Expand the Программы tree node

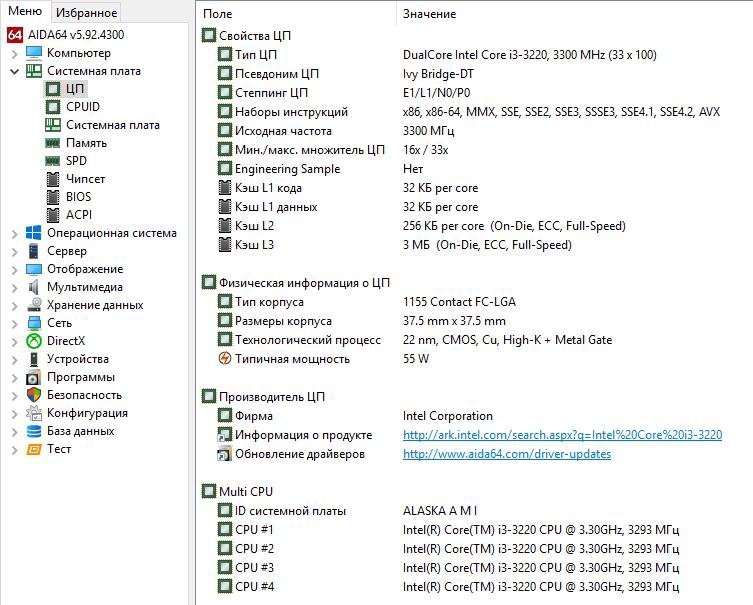point(14,378)
